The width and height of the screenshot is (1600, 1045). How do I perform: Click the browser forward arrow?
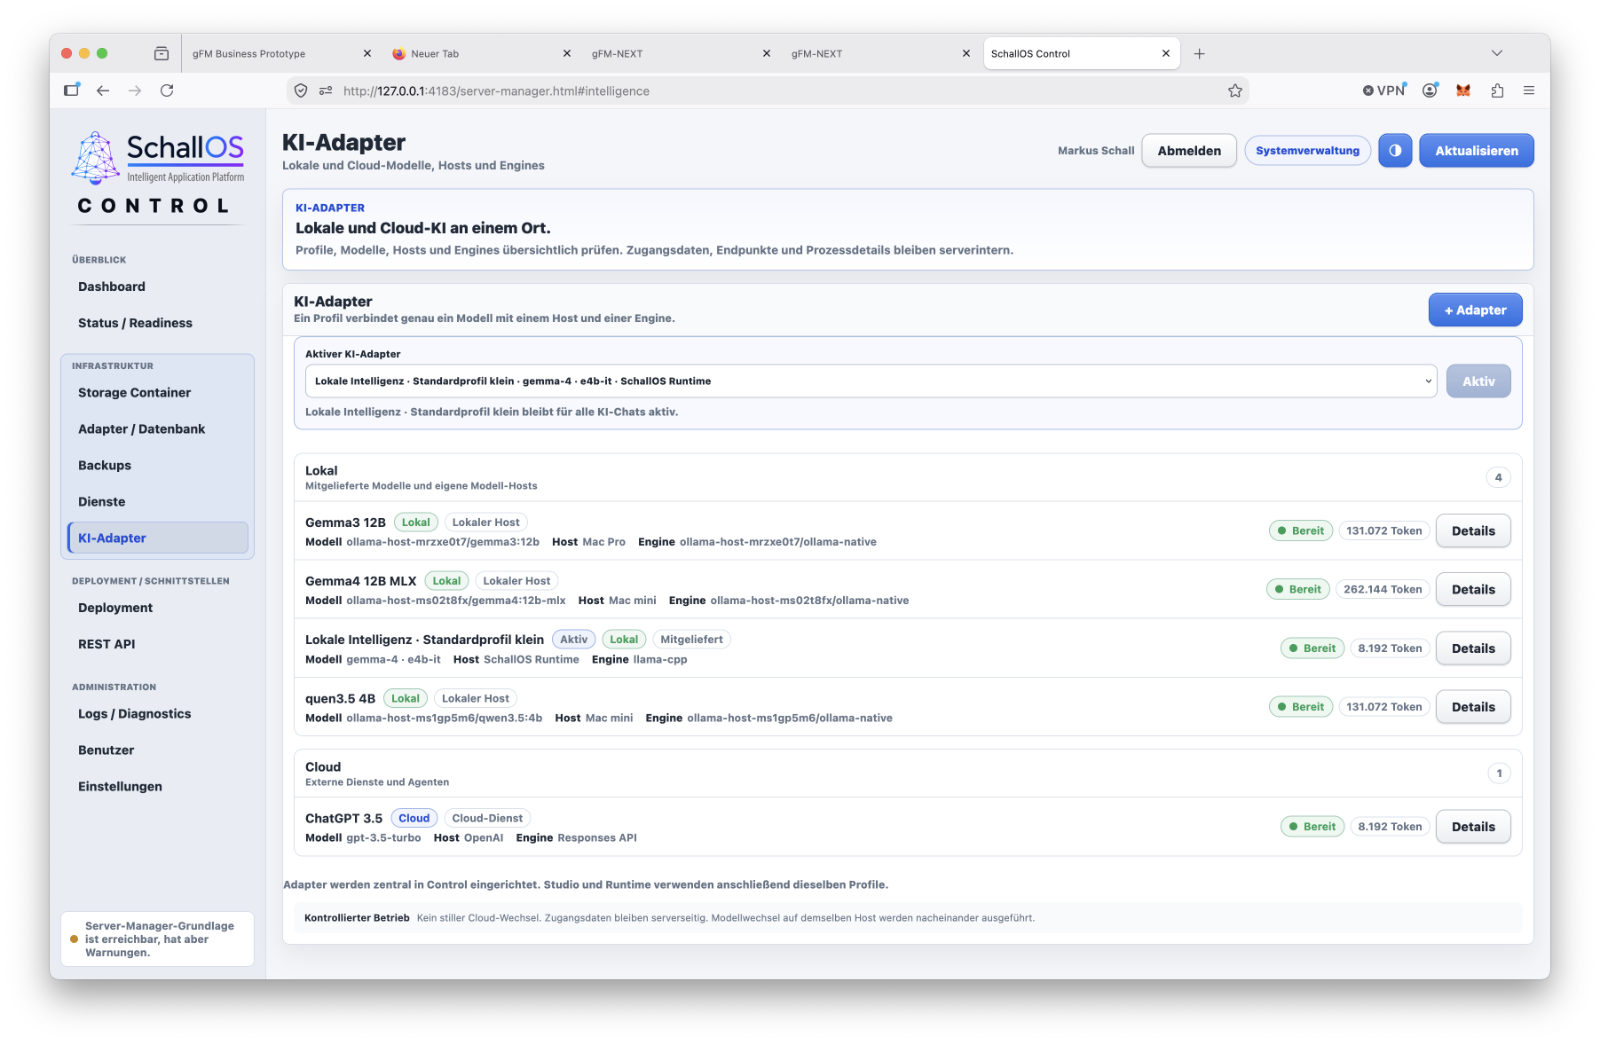[x=135, y=91]
